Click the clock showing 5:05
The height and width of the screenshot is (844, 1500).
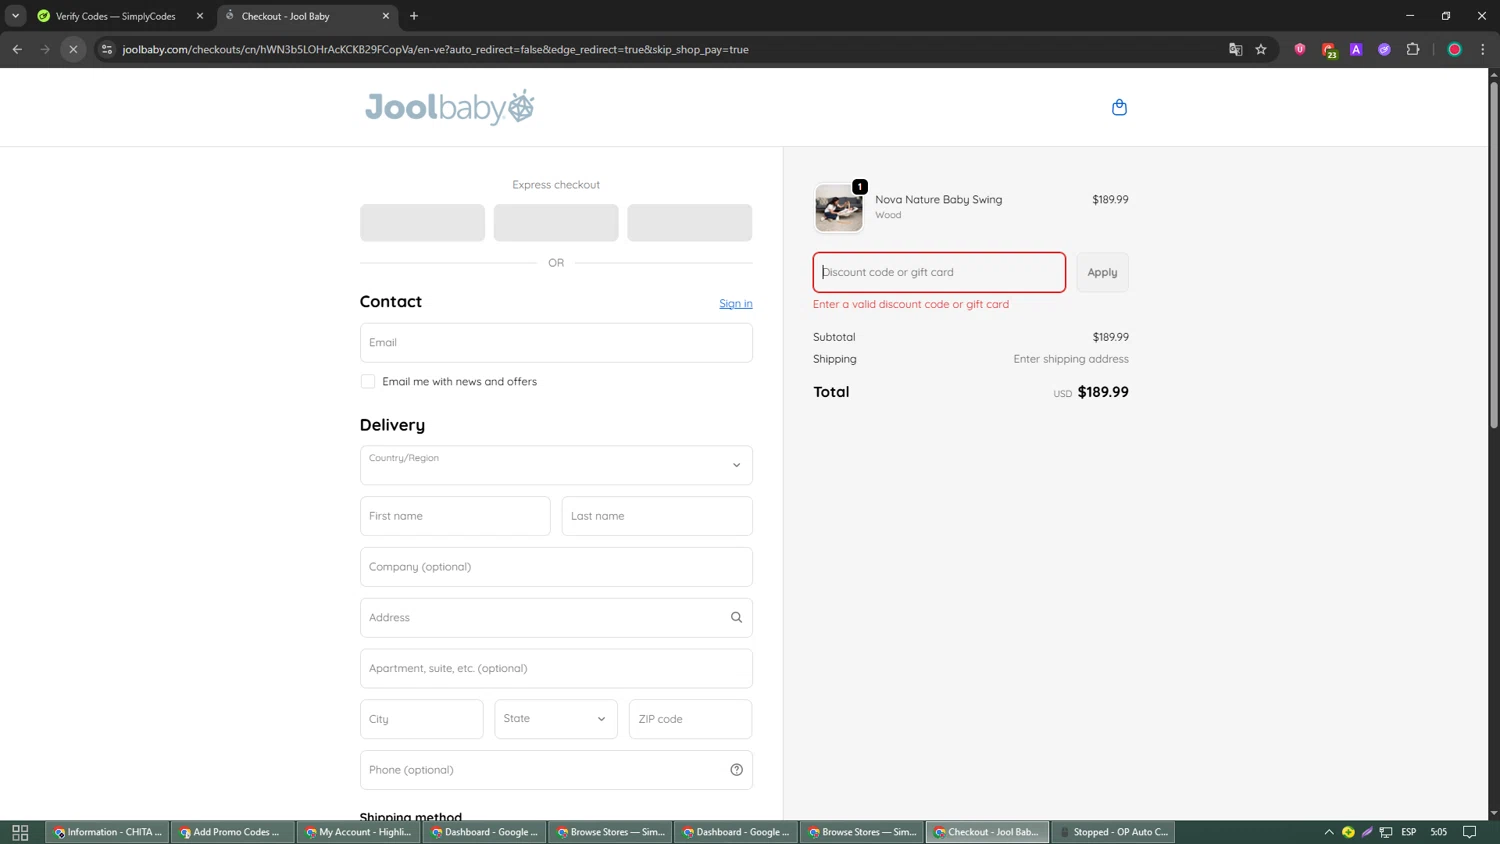pyautogui.click(x=1439, y=832)
